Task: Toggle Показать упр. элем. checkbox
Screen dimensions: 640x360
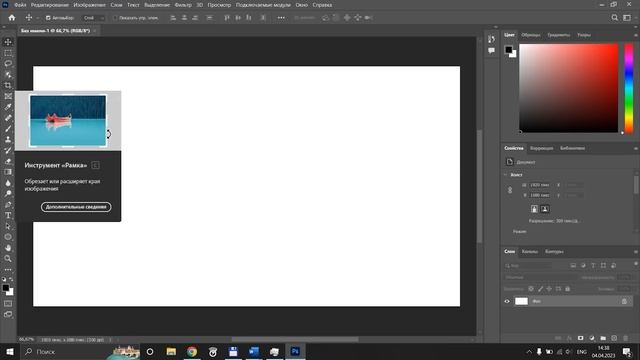Action: [115, 18]
